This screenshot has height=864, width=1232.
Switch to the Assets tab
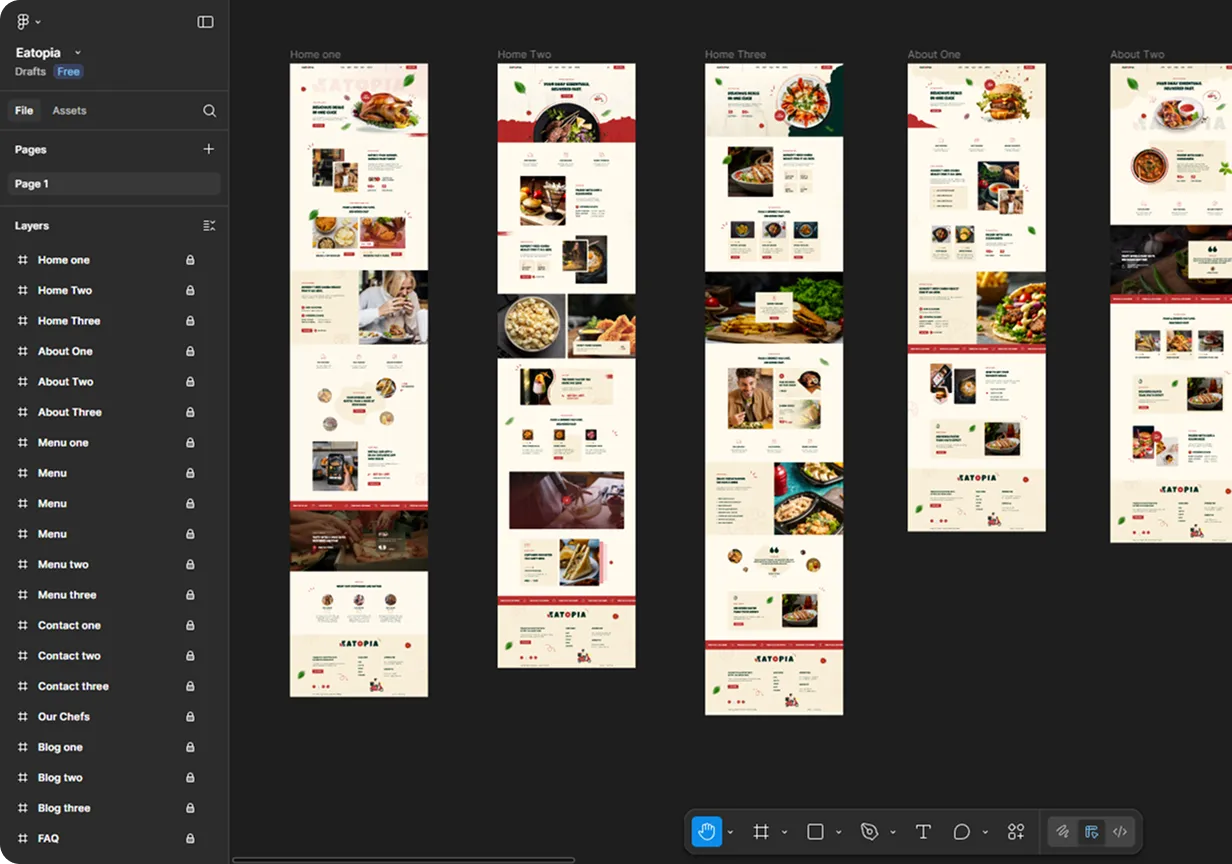tap(69, 111)
